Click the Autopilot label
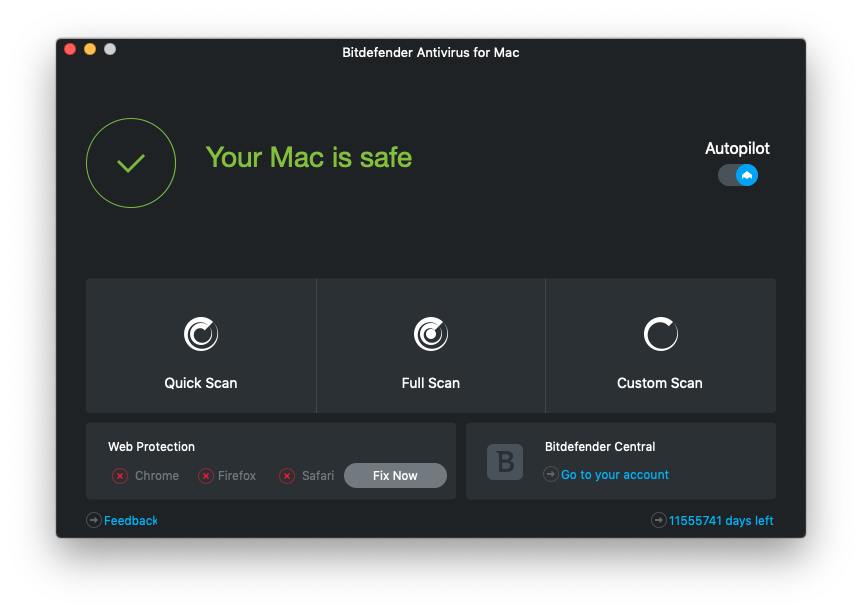Viewport: 862px width, 612px height. tap(737, 148)
